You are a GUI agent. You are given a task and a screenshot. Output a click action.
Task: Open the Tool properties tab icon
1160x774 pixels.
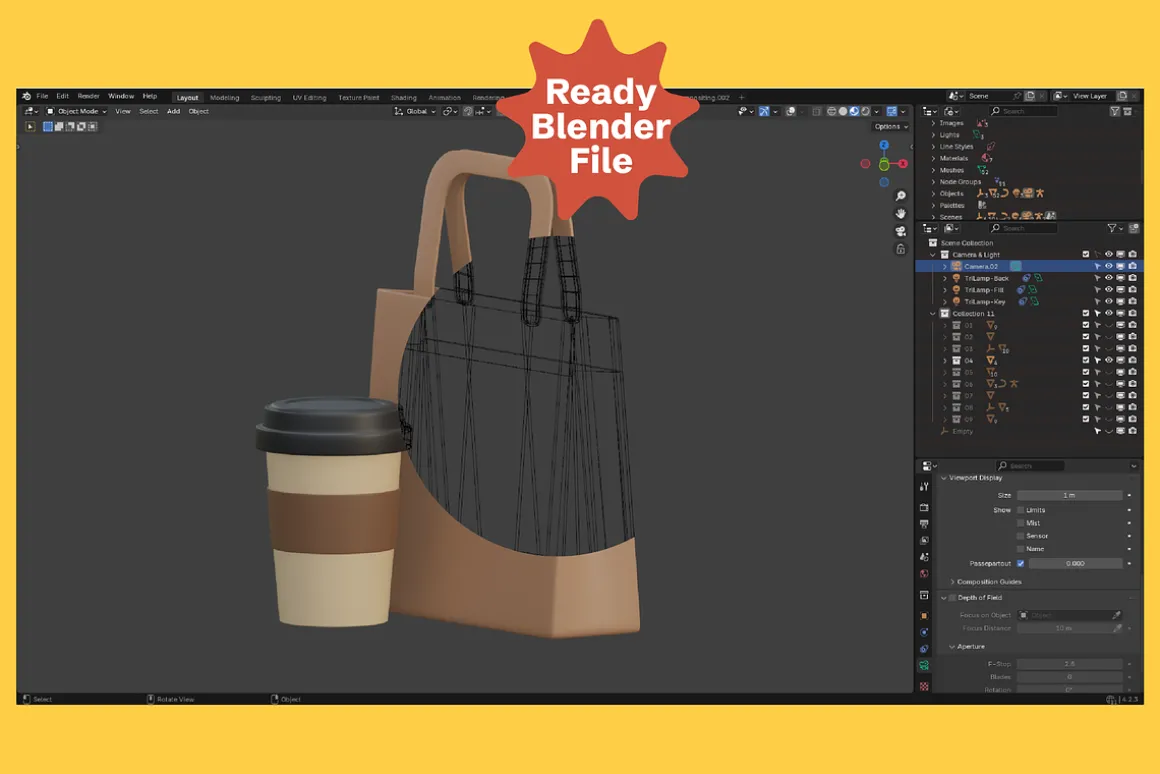(924, 487)
